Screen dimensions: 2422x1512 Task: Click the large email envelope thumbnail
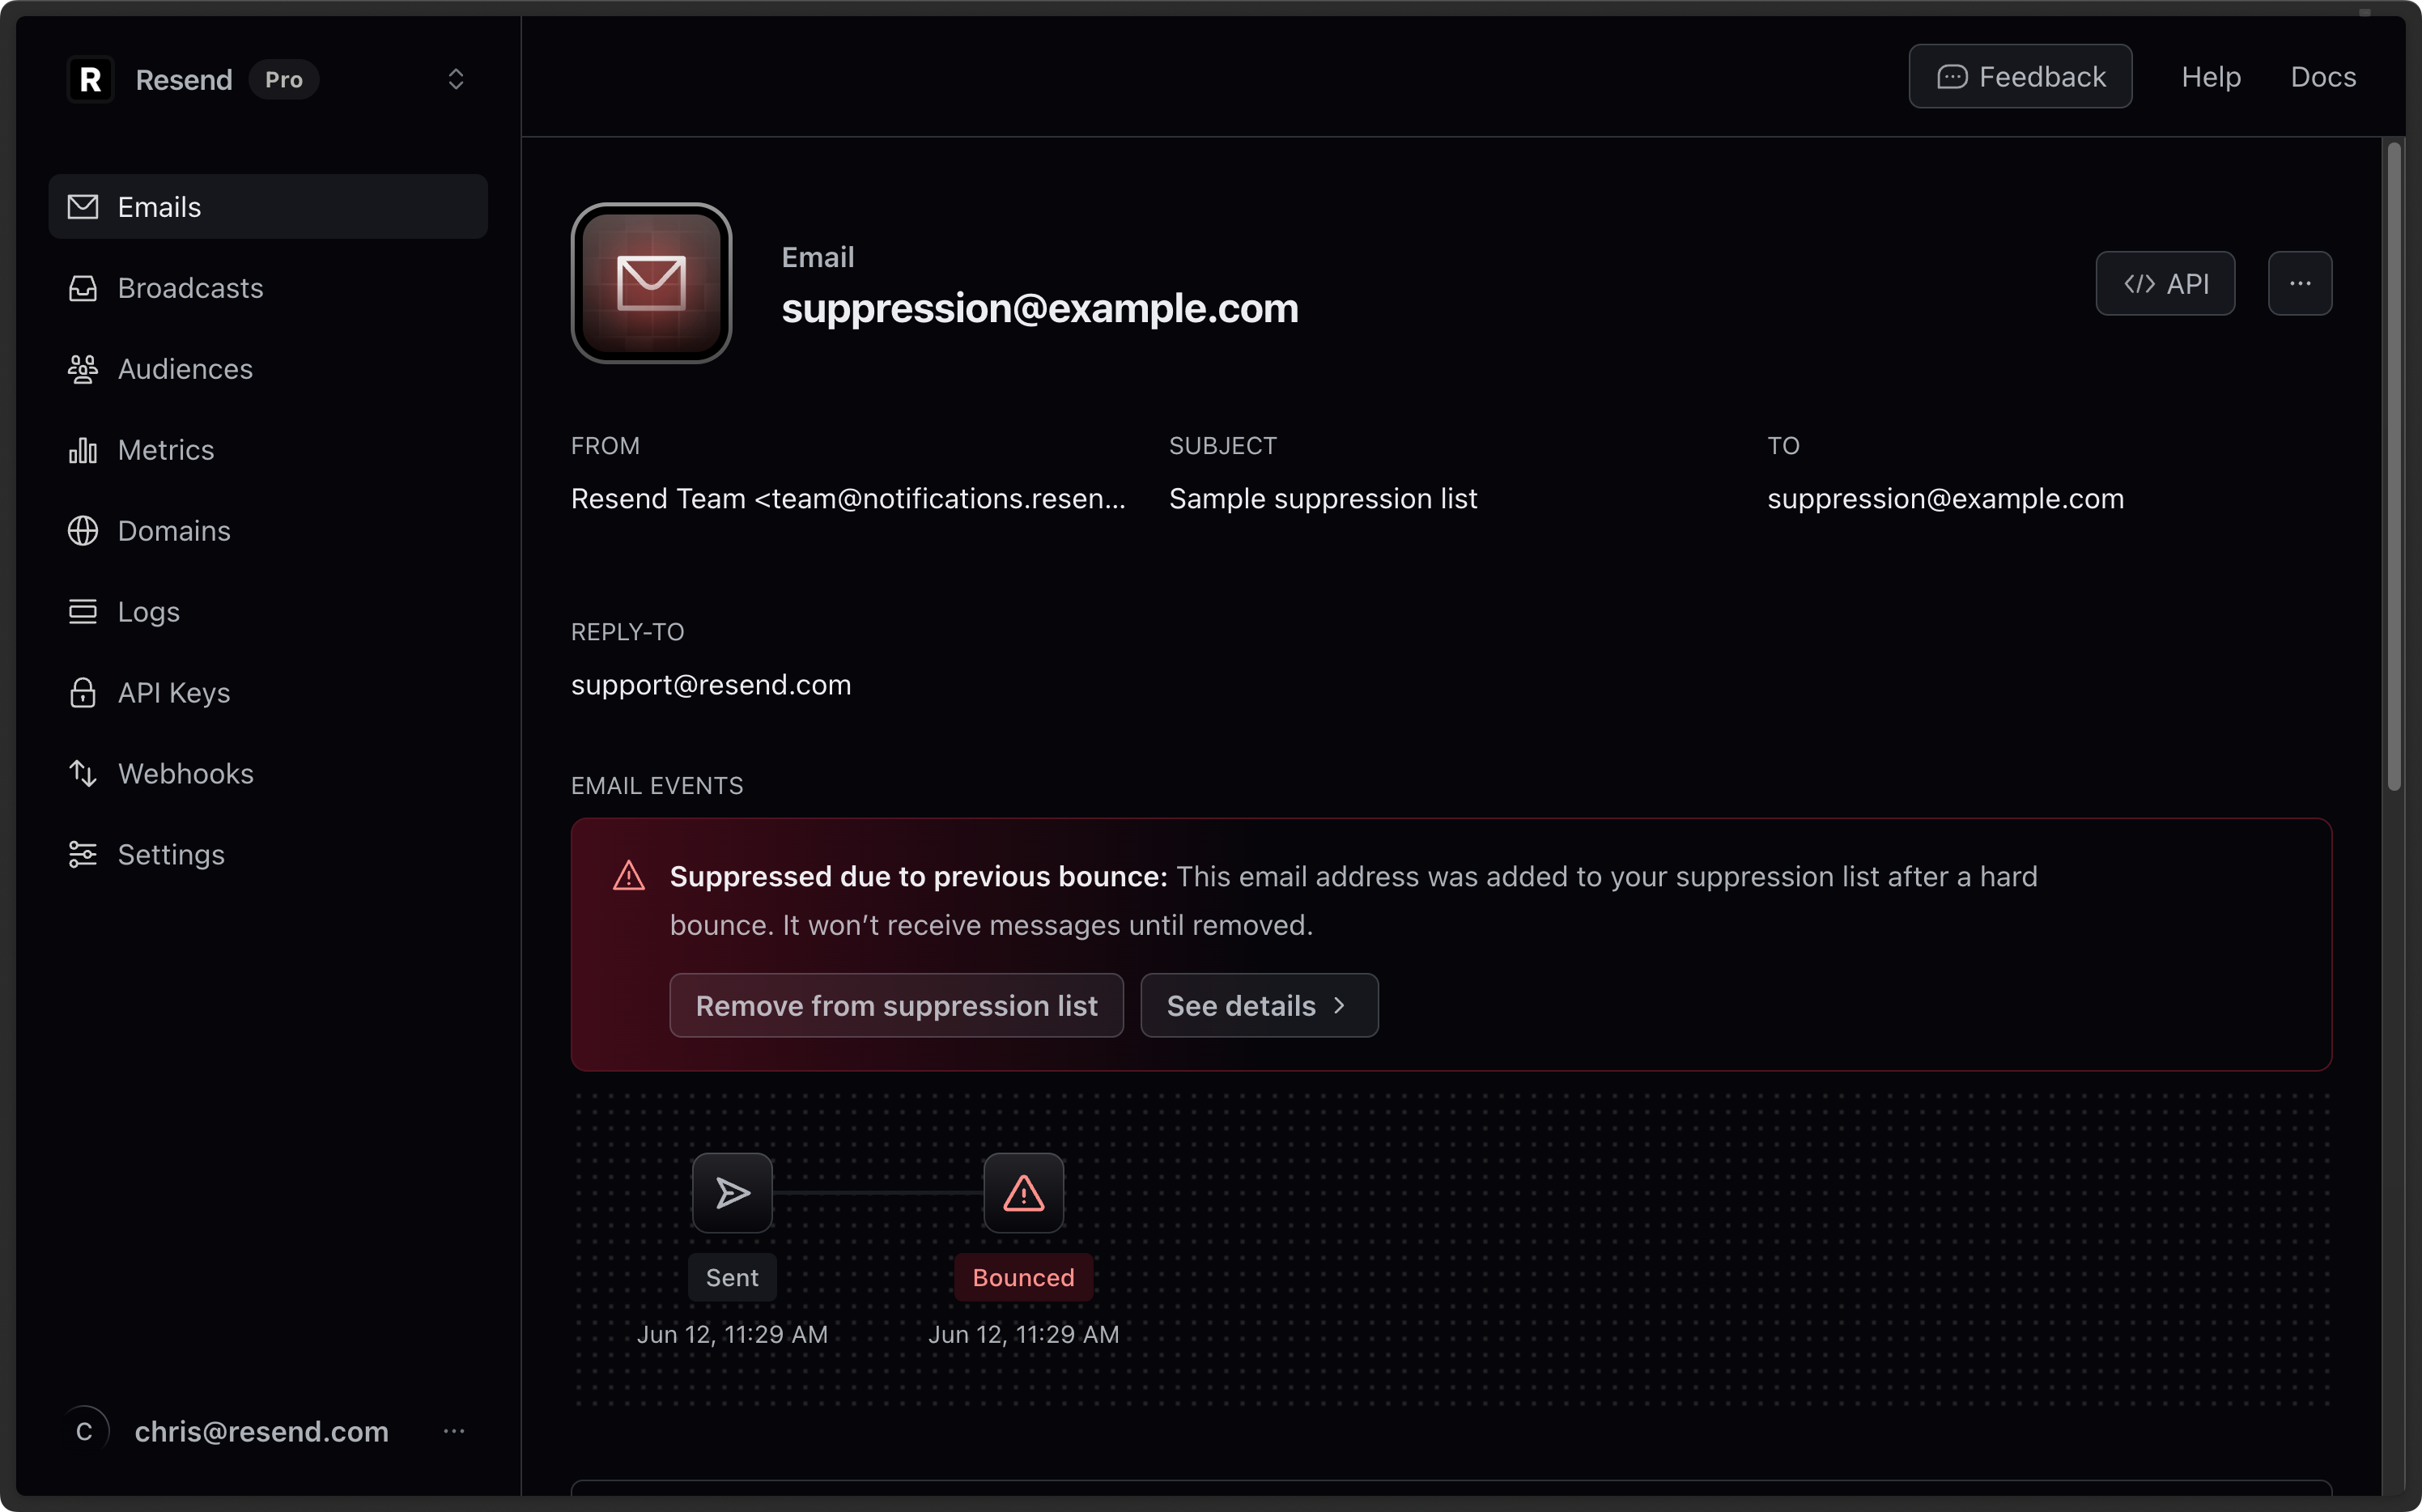pyautogui.click(x=651, y=283)
